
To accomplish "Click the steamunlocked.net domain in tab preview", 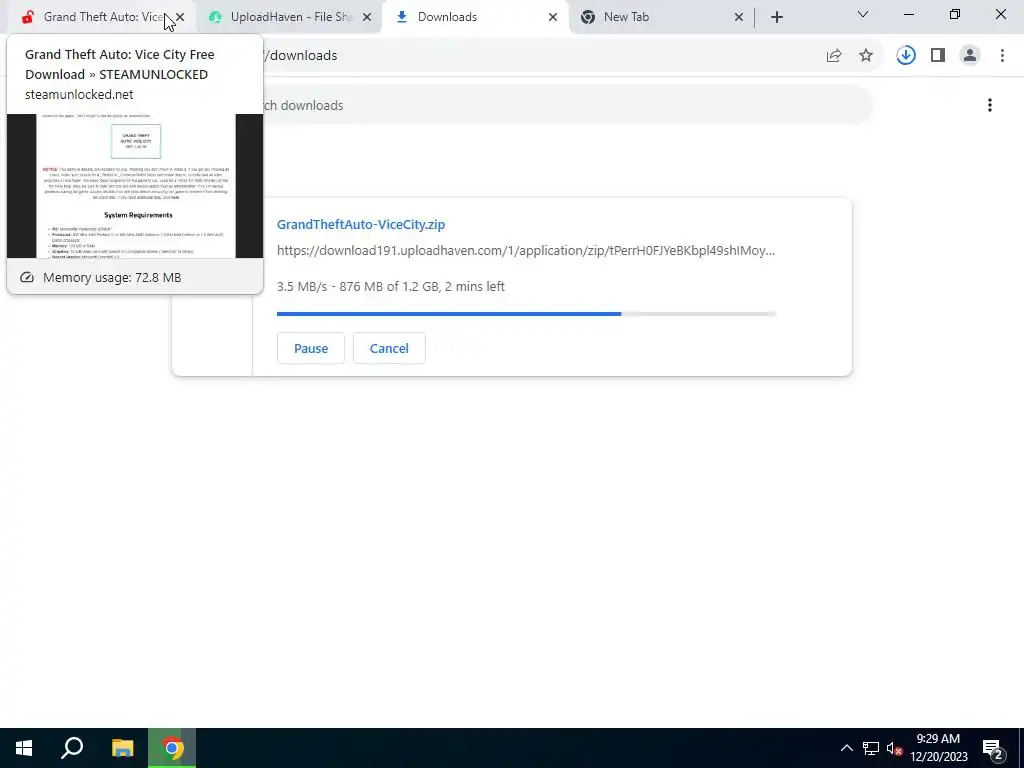I will coord(79,95).
